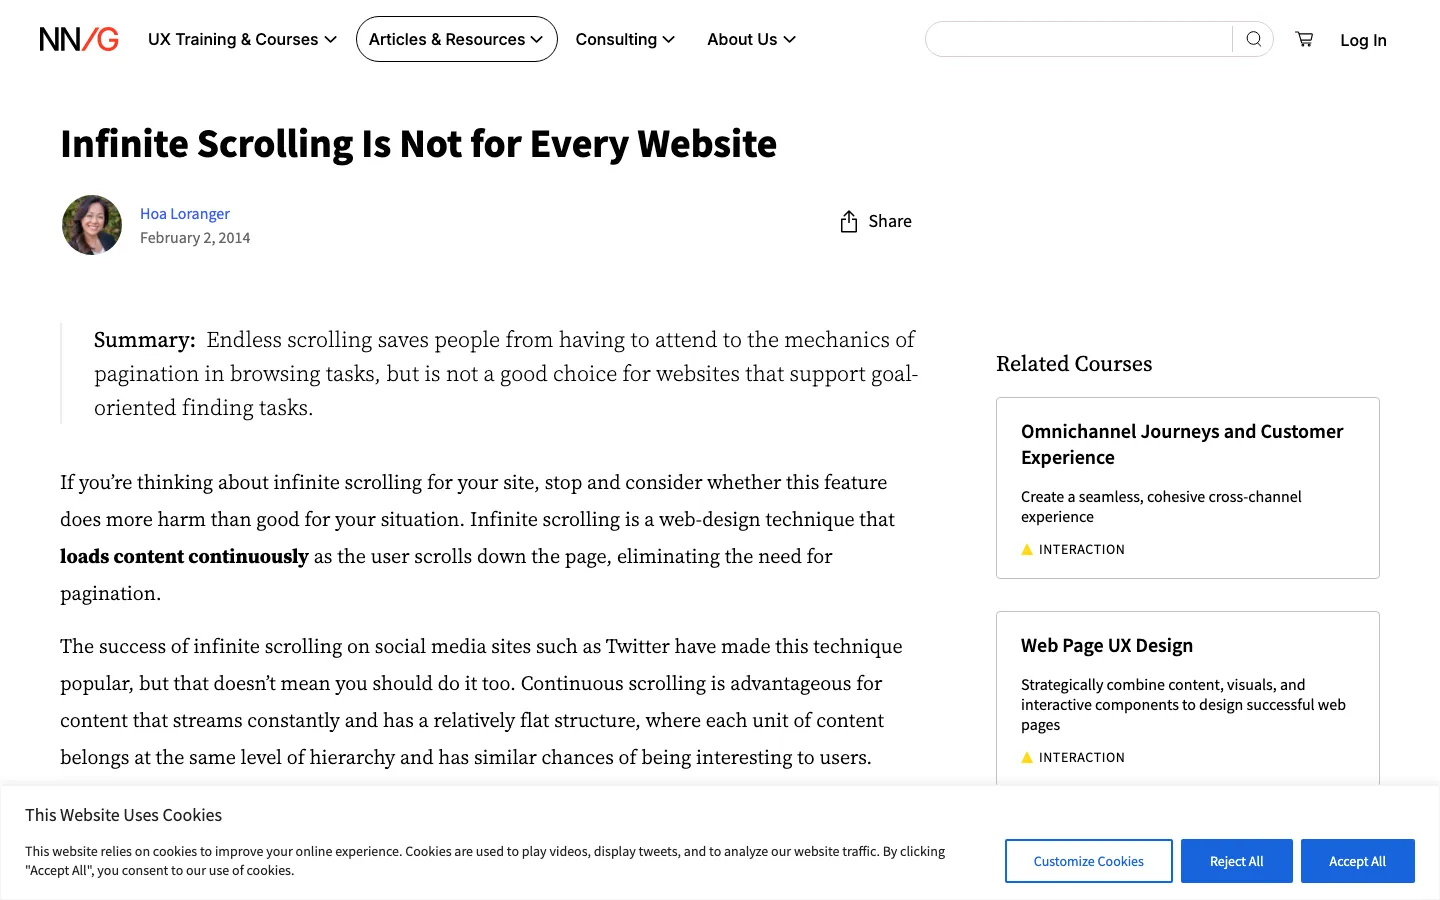The image size is (1440, 900).
Task: Click into the site search field
Action: coord(1079,39)
